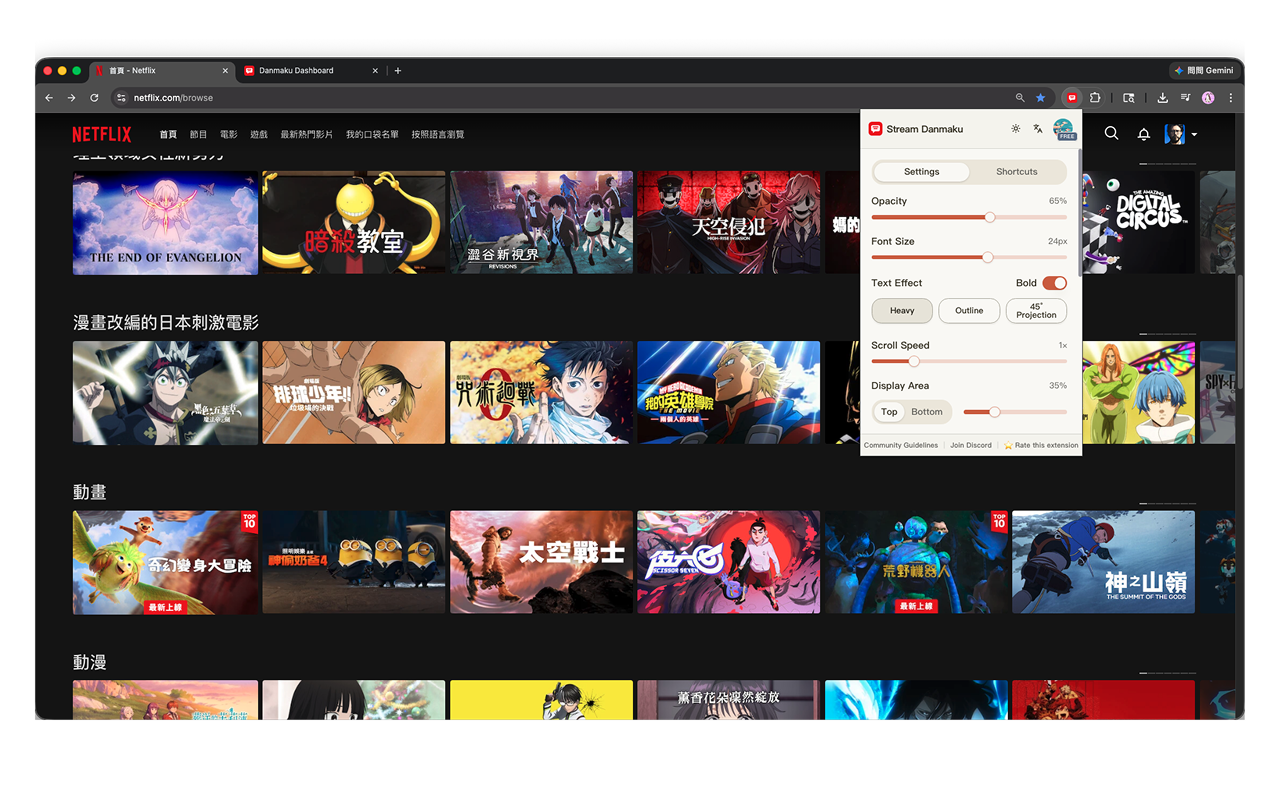Open Netflix search magnifier
Image resolution: width=1280 pixels, height=800 pixels.
click(x=1111, y=133)
